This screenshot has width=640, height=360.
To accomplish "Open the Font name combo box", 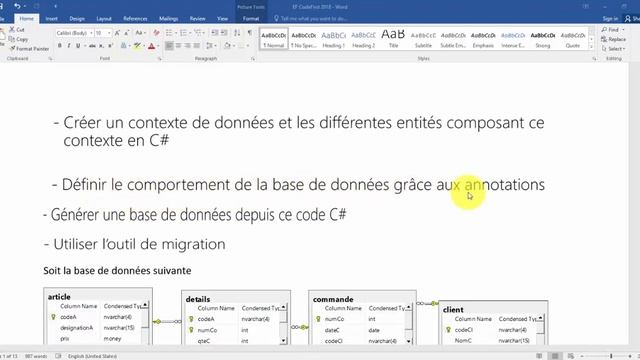I will (74, 33).
